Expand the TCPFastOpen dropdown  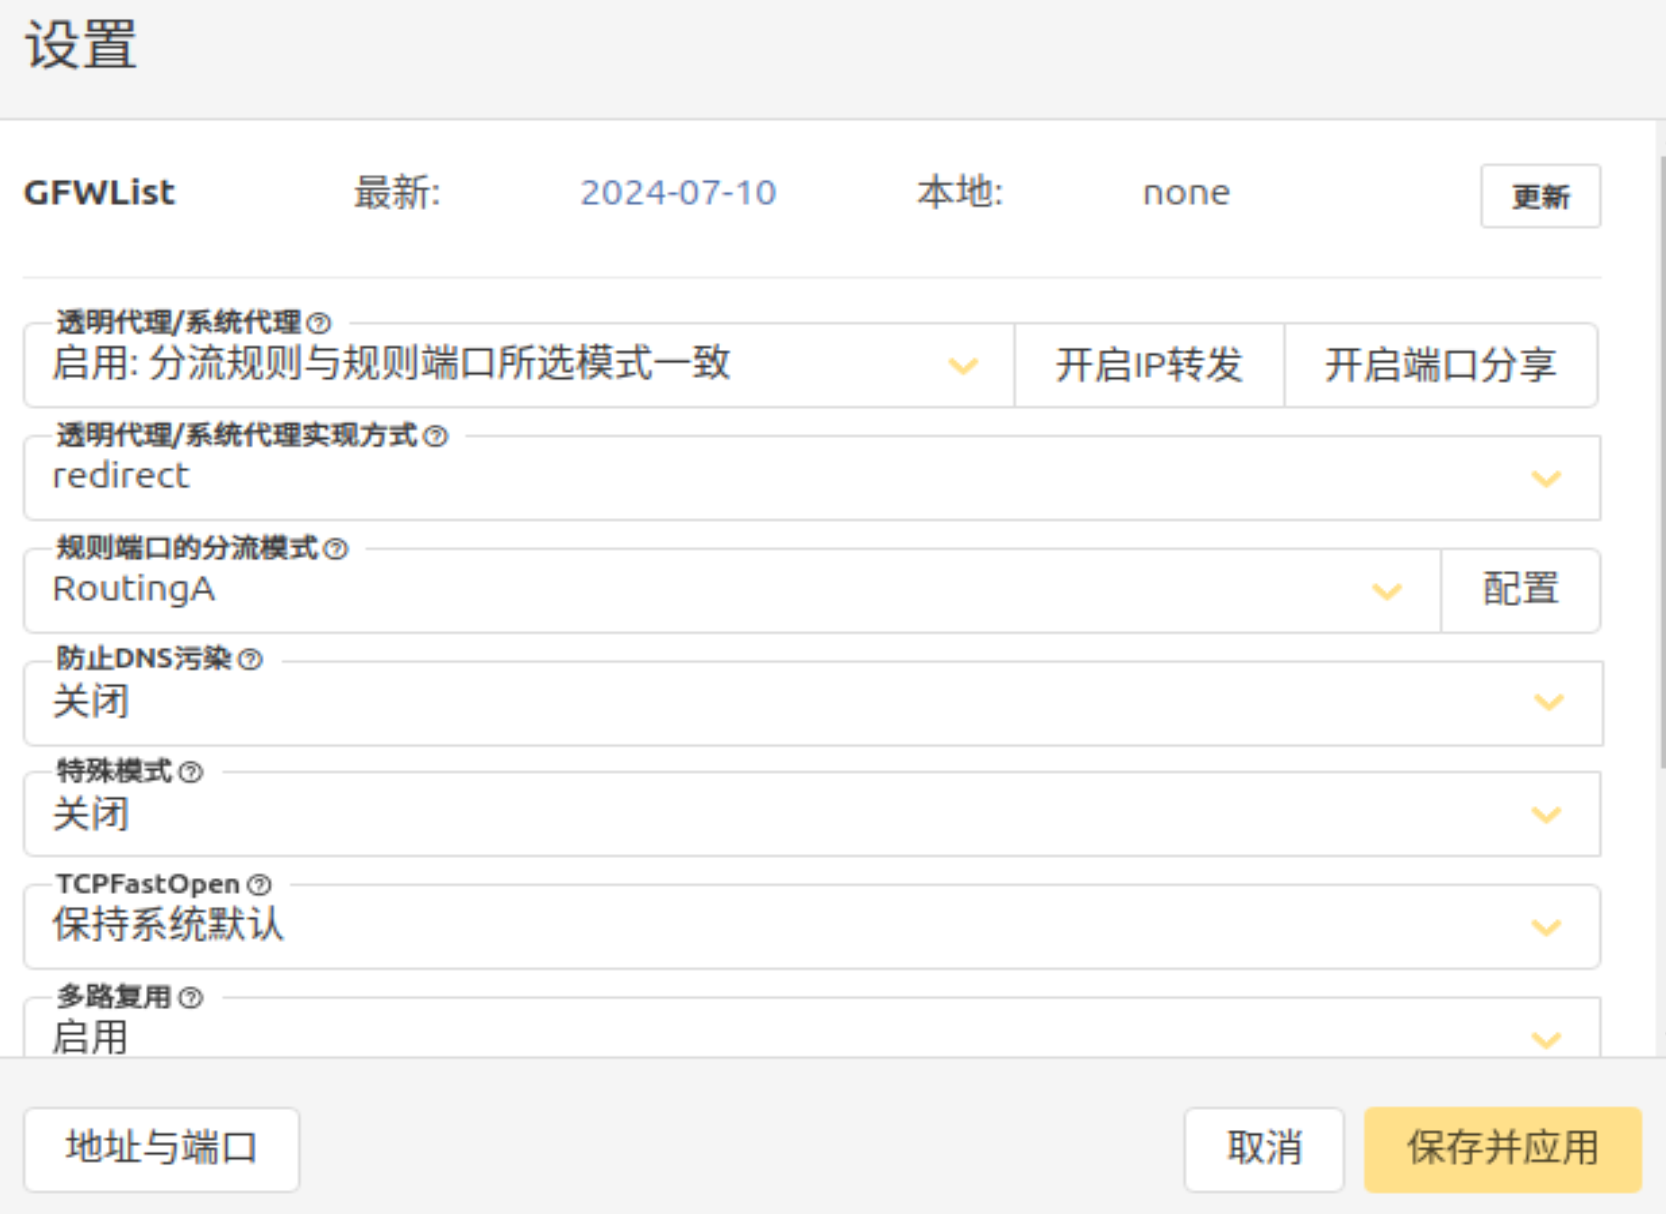(x=812, y=927)
